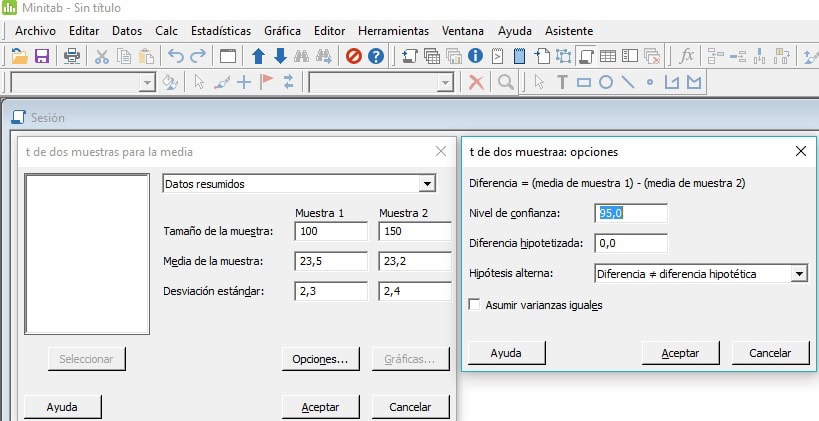Open the Hipótesis alterna dropdown
The width and height of the screenshot is (819, 421).
[797, 273]
